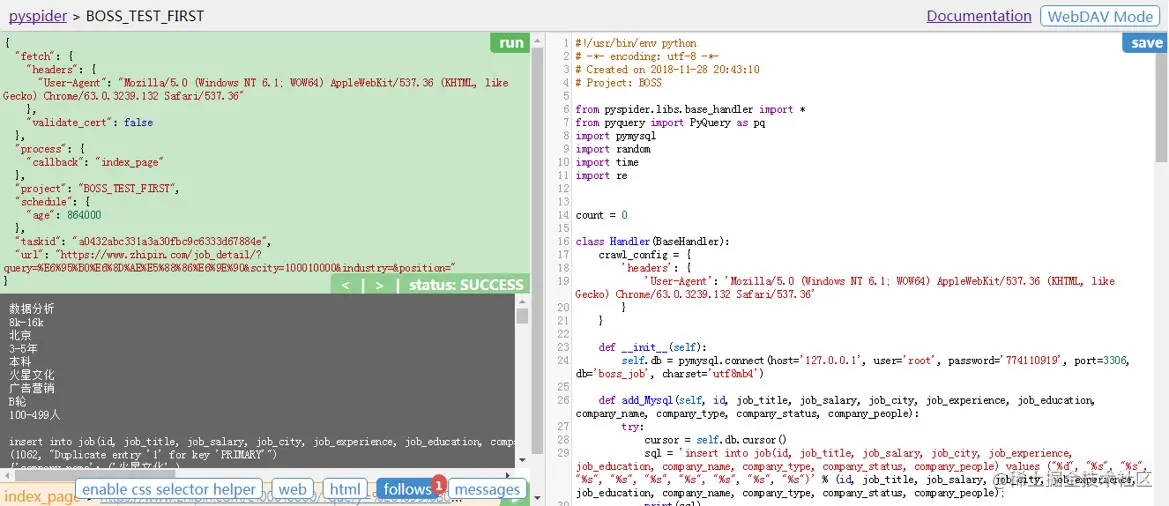This screenshot has width=1169, height=506.
Task: Click the "callback": "index_page" line
Action: [x=95, y=162]
